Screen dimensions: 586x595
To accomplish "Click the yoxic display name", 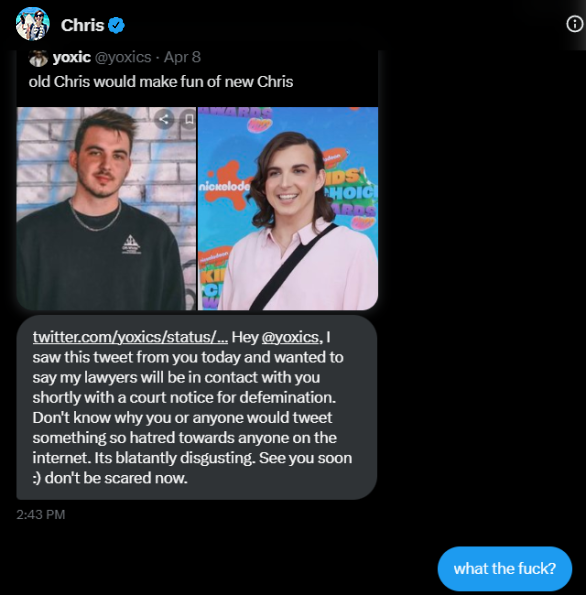I will click(72, 57).
